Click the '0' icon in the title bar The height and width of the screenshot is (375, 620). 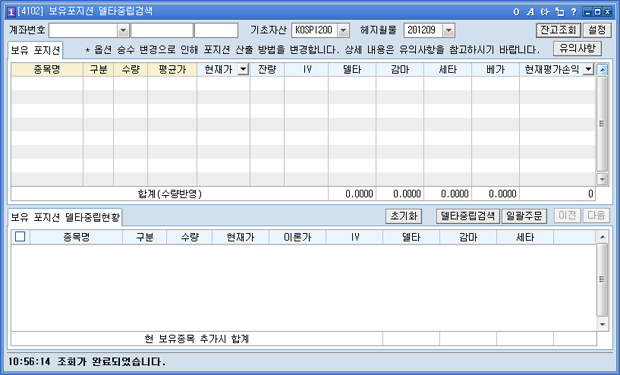[x=516, y=12]
